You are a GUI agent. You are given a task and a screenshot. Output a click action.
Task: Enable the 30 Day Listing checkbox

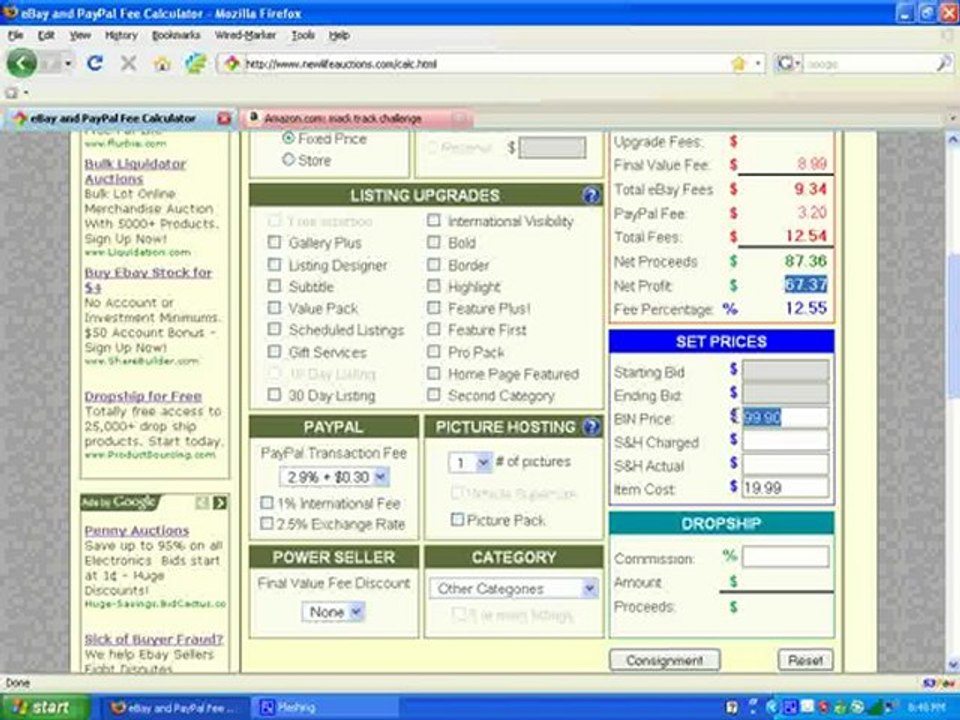(274, 395)
